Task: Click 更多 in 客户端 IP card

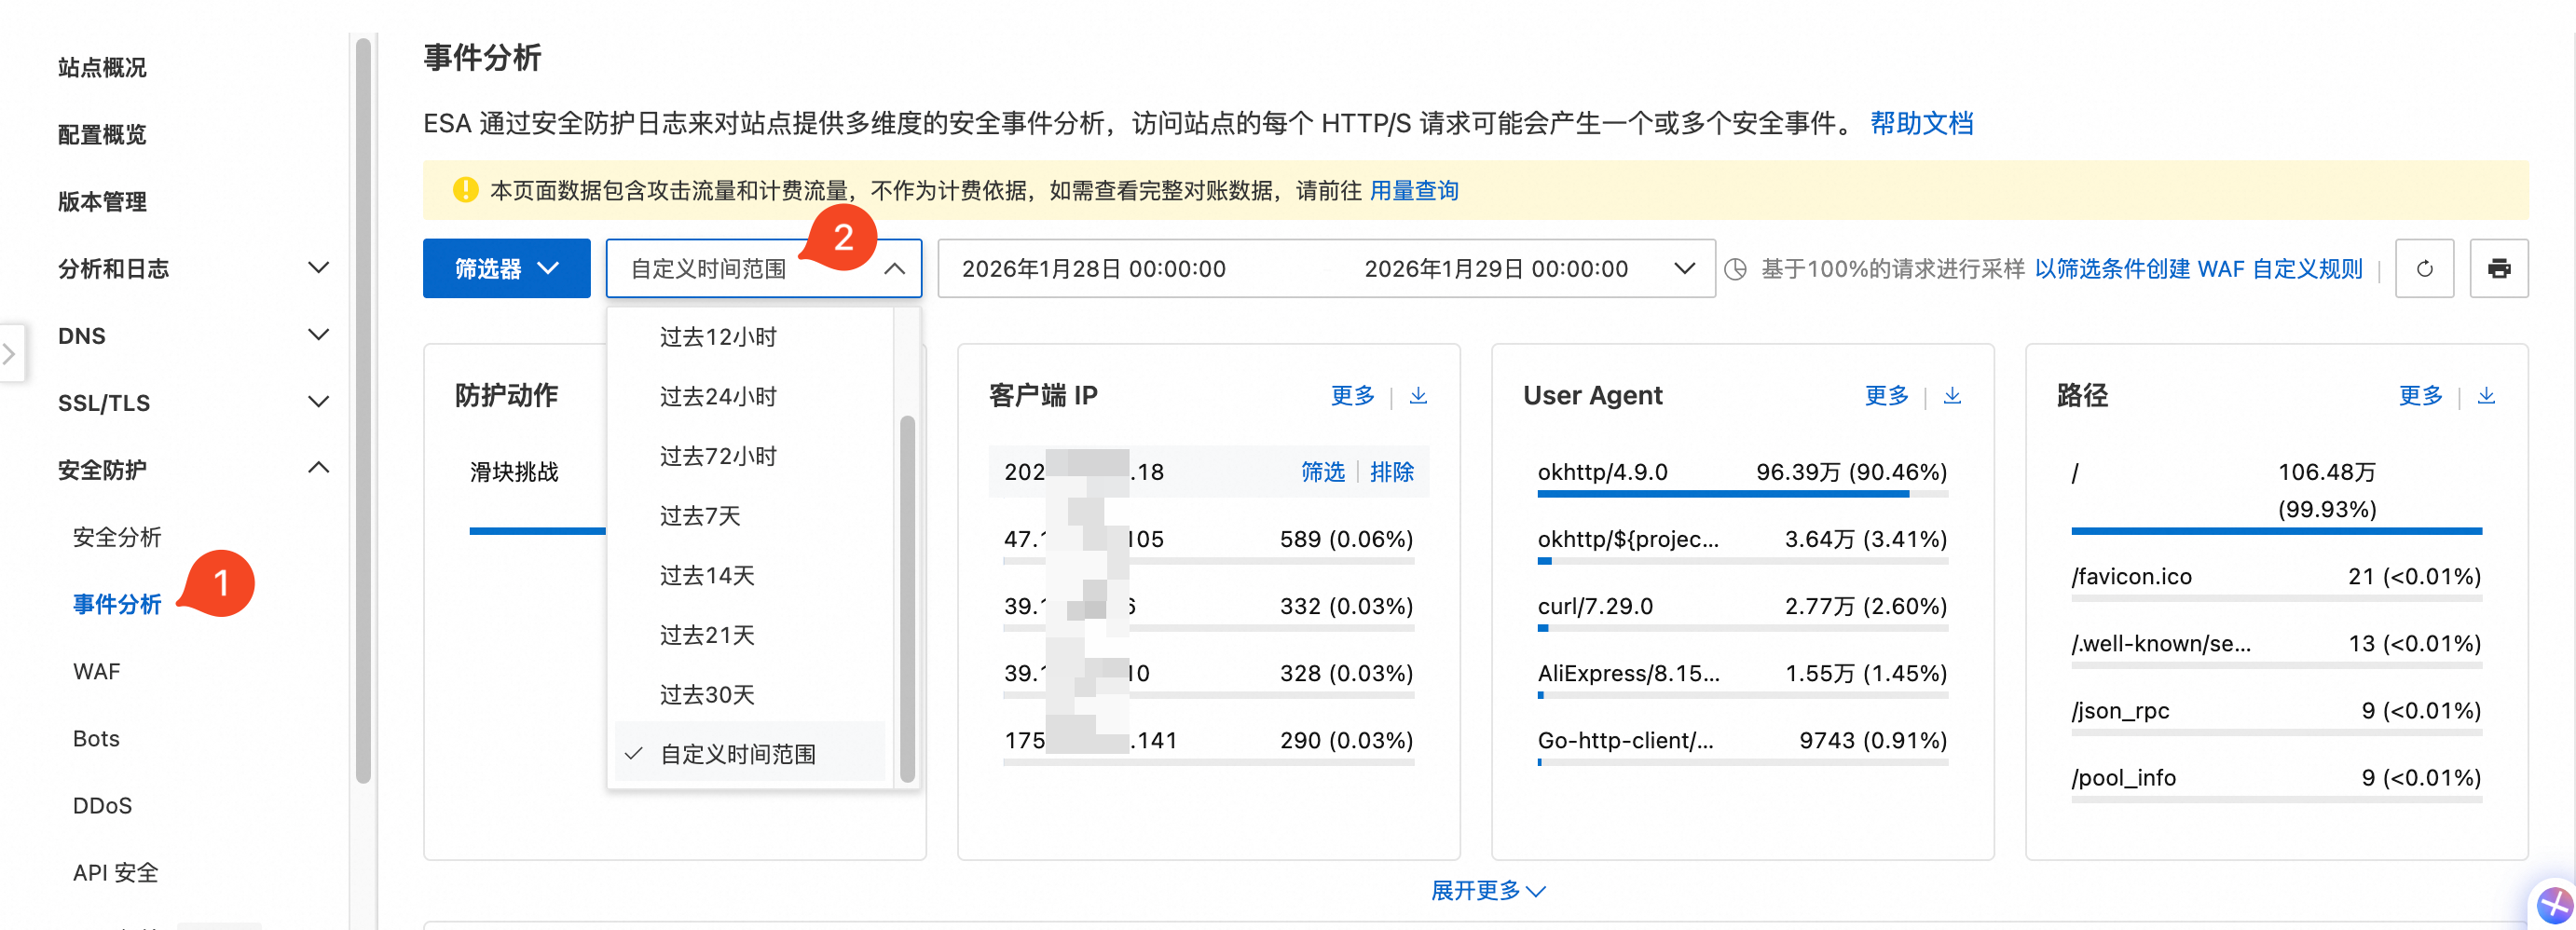Action: pyautogui.click(x=1353, y=396)
